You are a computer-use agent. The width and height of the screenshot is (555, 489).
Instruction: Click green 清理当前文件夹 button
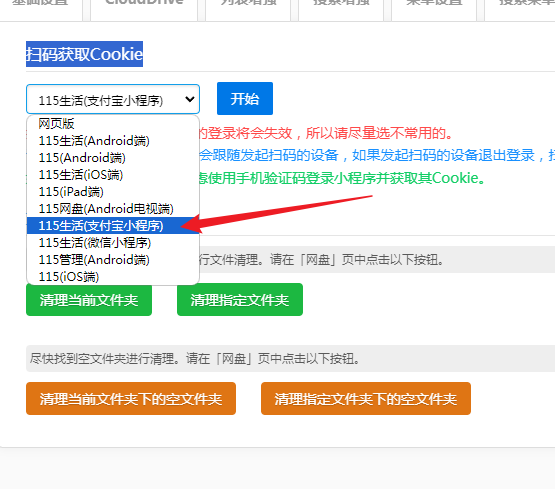coord(89,300)
